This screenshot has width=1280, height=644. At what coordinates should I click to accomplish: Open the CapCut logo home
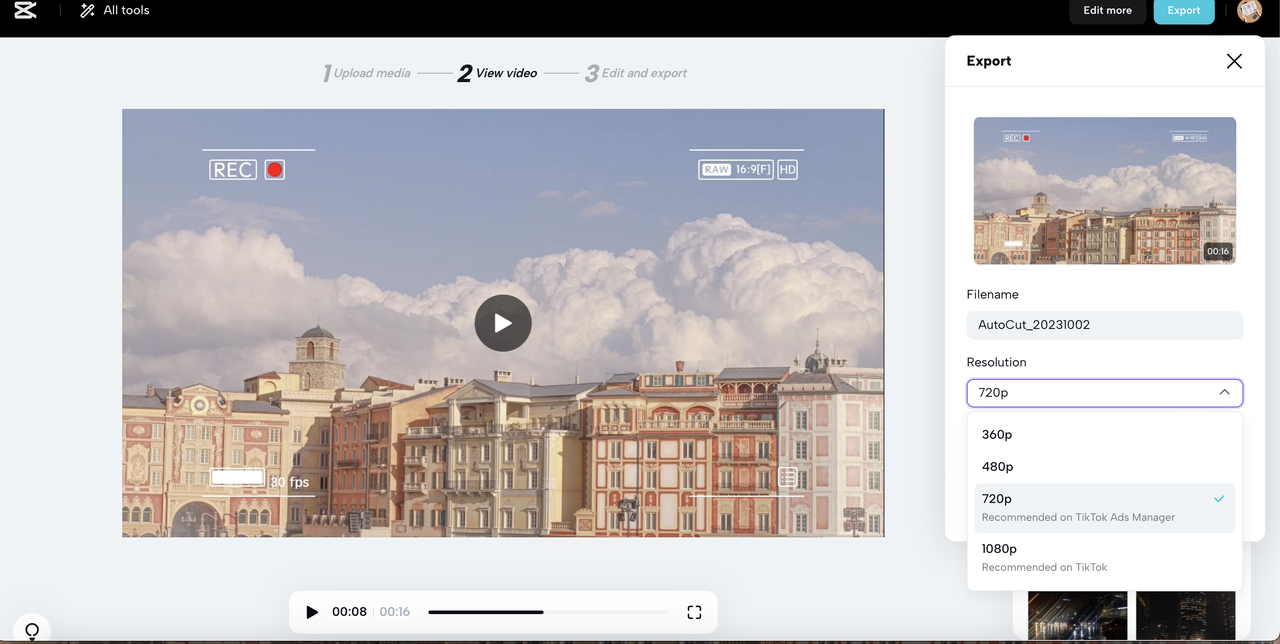point(25,10)
